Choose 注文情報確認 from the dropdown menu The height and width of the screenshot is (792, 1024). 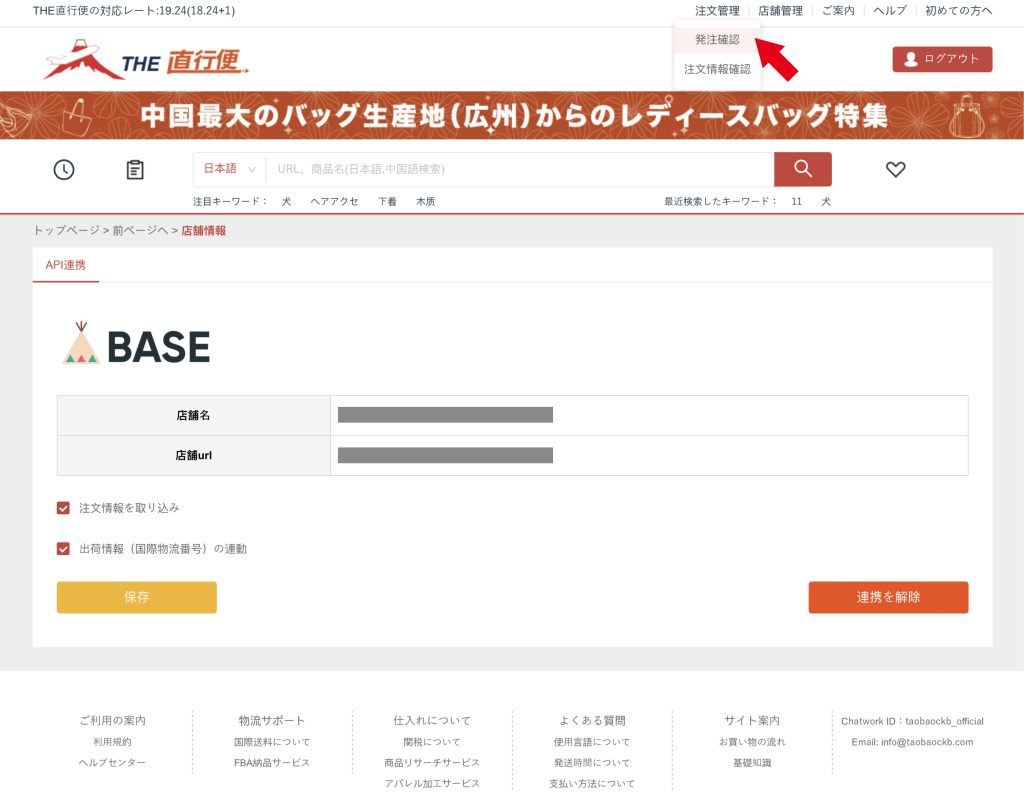tap(717, 69)
